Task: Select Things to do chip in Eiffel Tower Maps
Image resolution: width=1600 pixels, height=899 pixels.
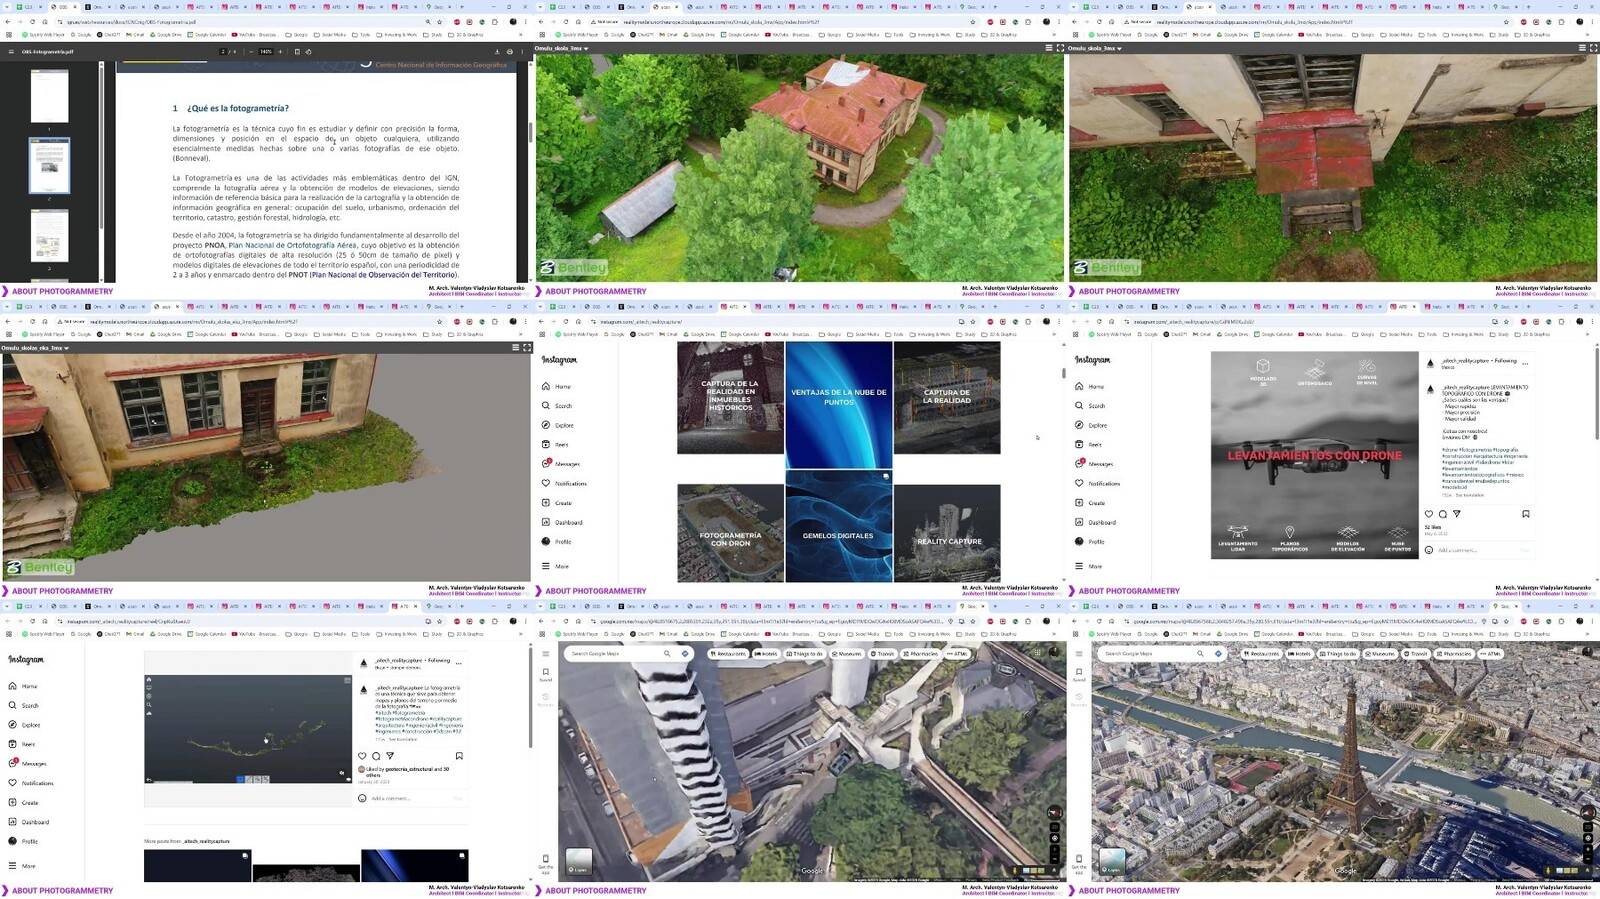Action: pyautogui.click(x=1340, y=653)
